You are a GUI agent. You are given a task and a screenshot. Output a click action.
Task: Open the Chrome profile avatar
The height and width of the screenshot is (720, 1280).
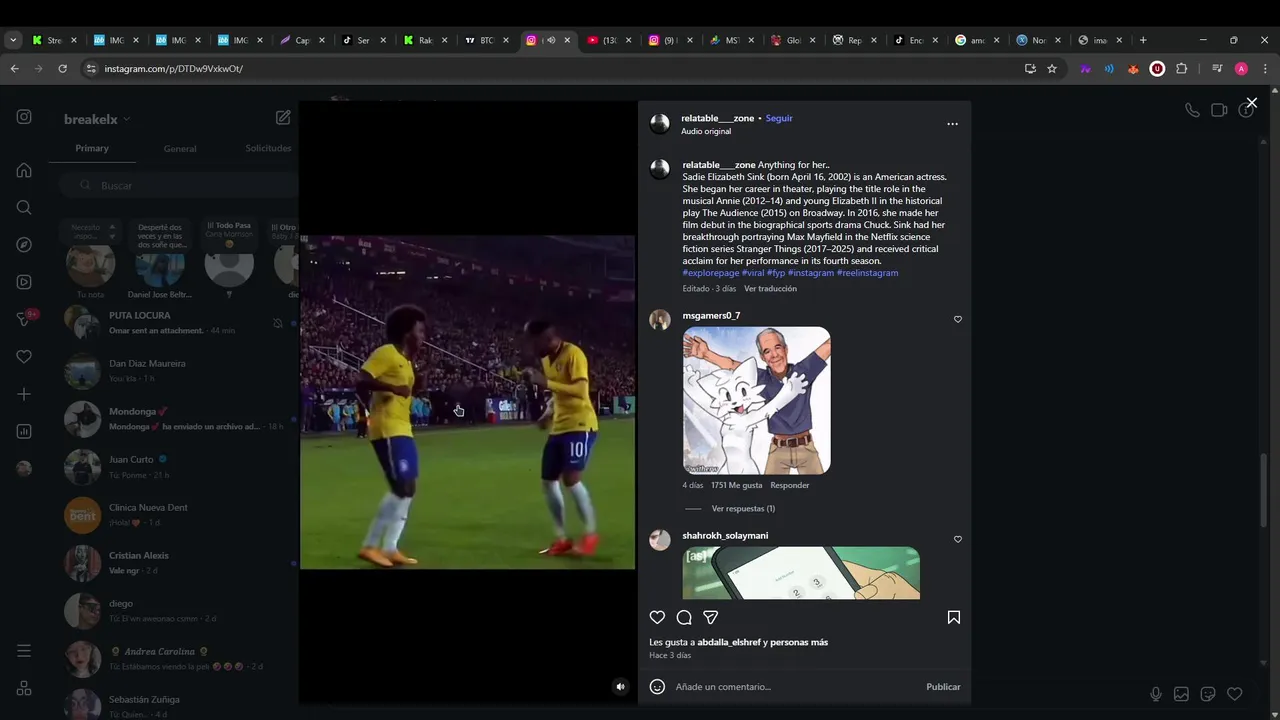[1241, 69]
